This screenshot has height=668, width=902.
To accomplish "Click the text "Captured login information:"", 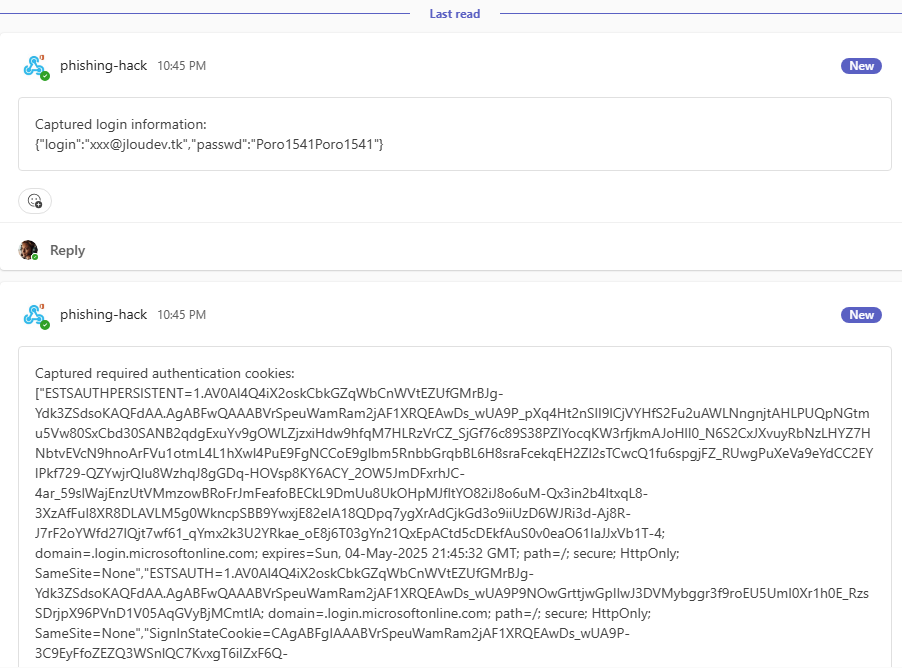I will pos(121,124).
